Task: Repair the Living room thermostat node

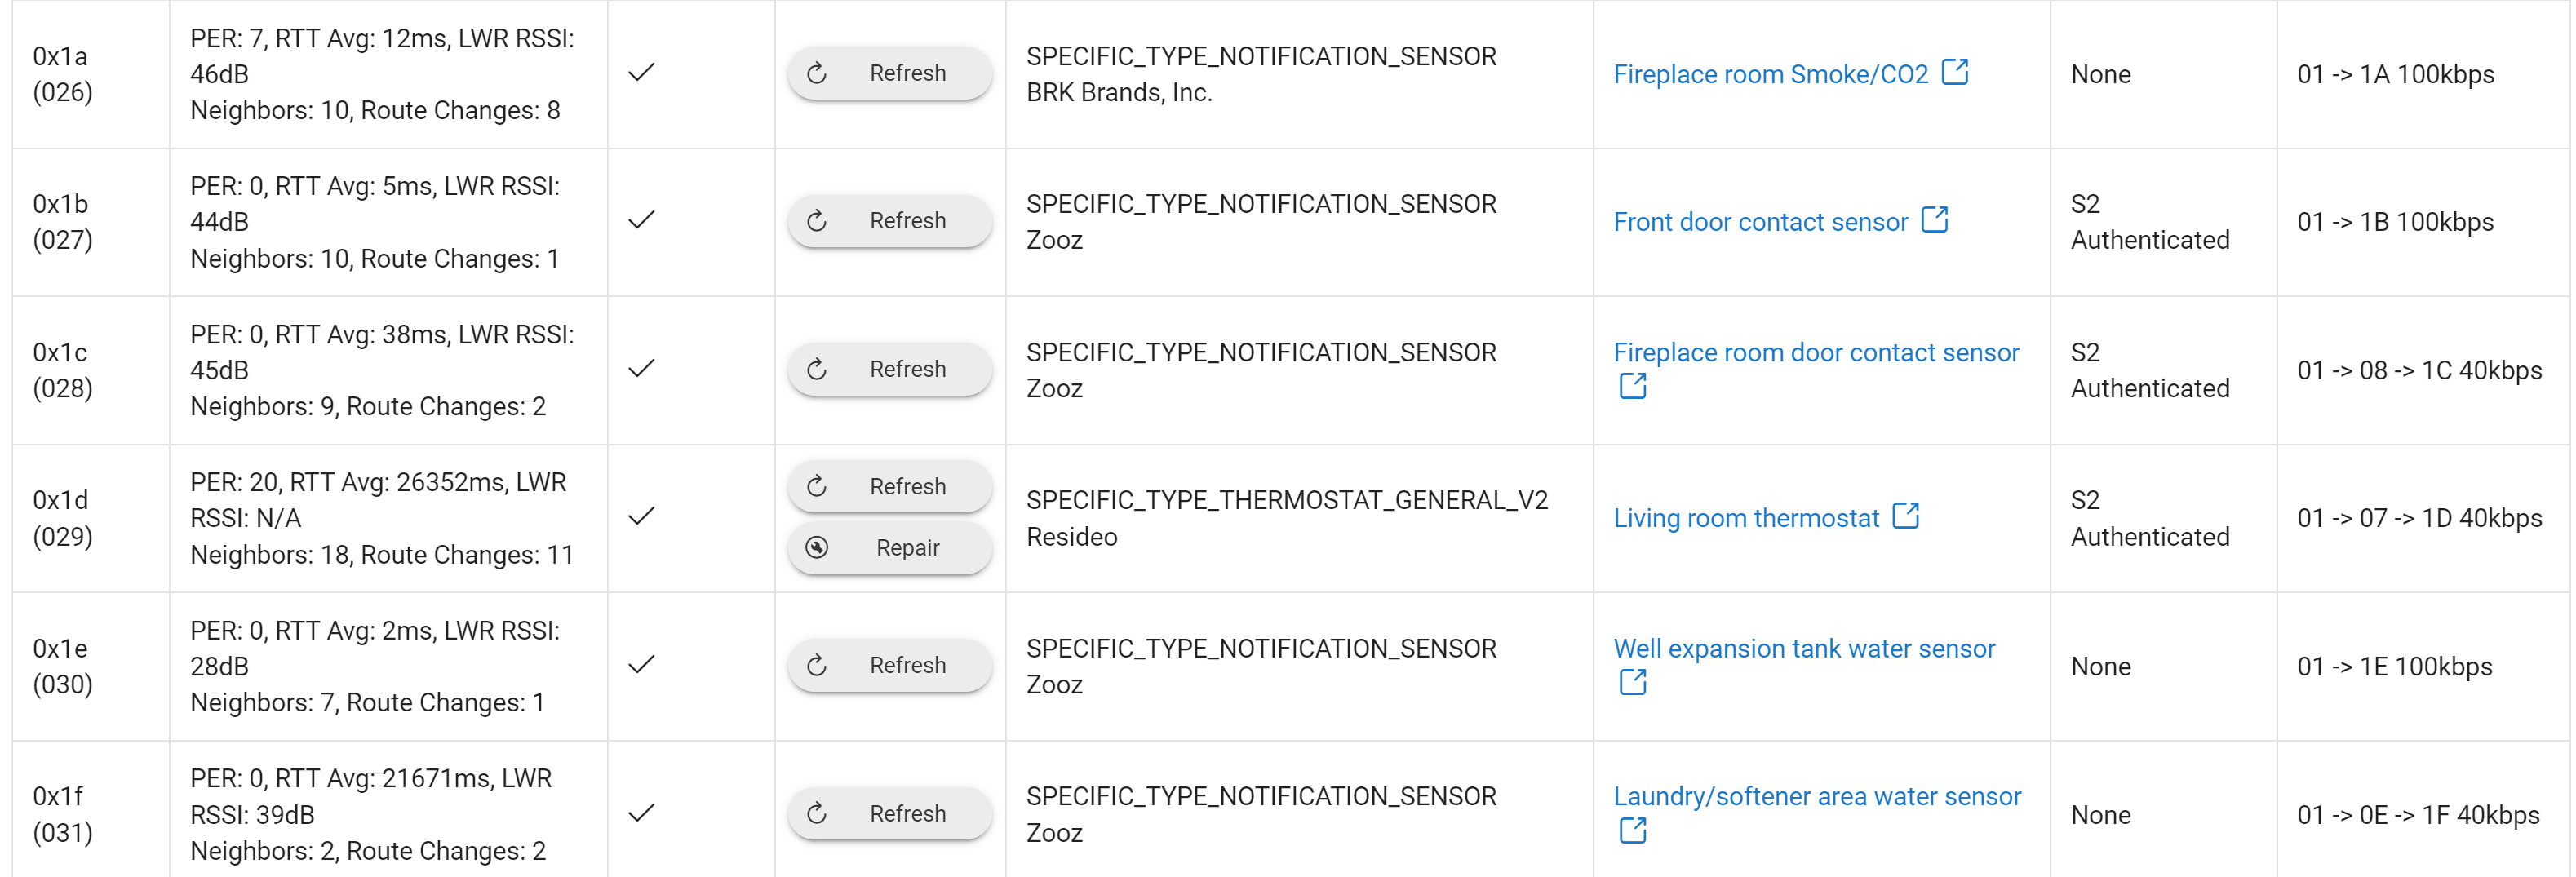Action: coord(889,548)
